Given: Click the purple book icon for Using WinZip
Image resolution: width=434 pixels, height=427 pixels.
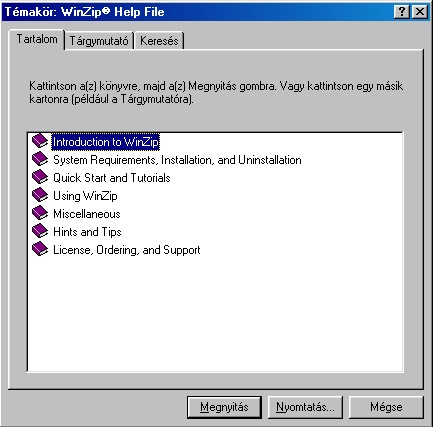Looking at the screenshot, I should [40, 195].
